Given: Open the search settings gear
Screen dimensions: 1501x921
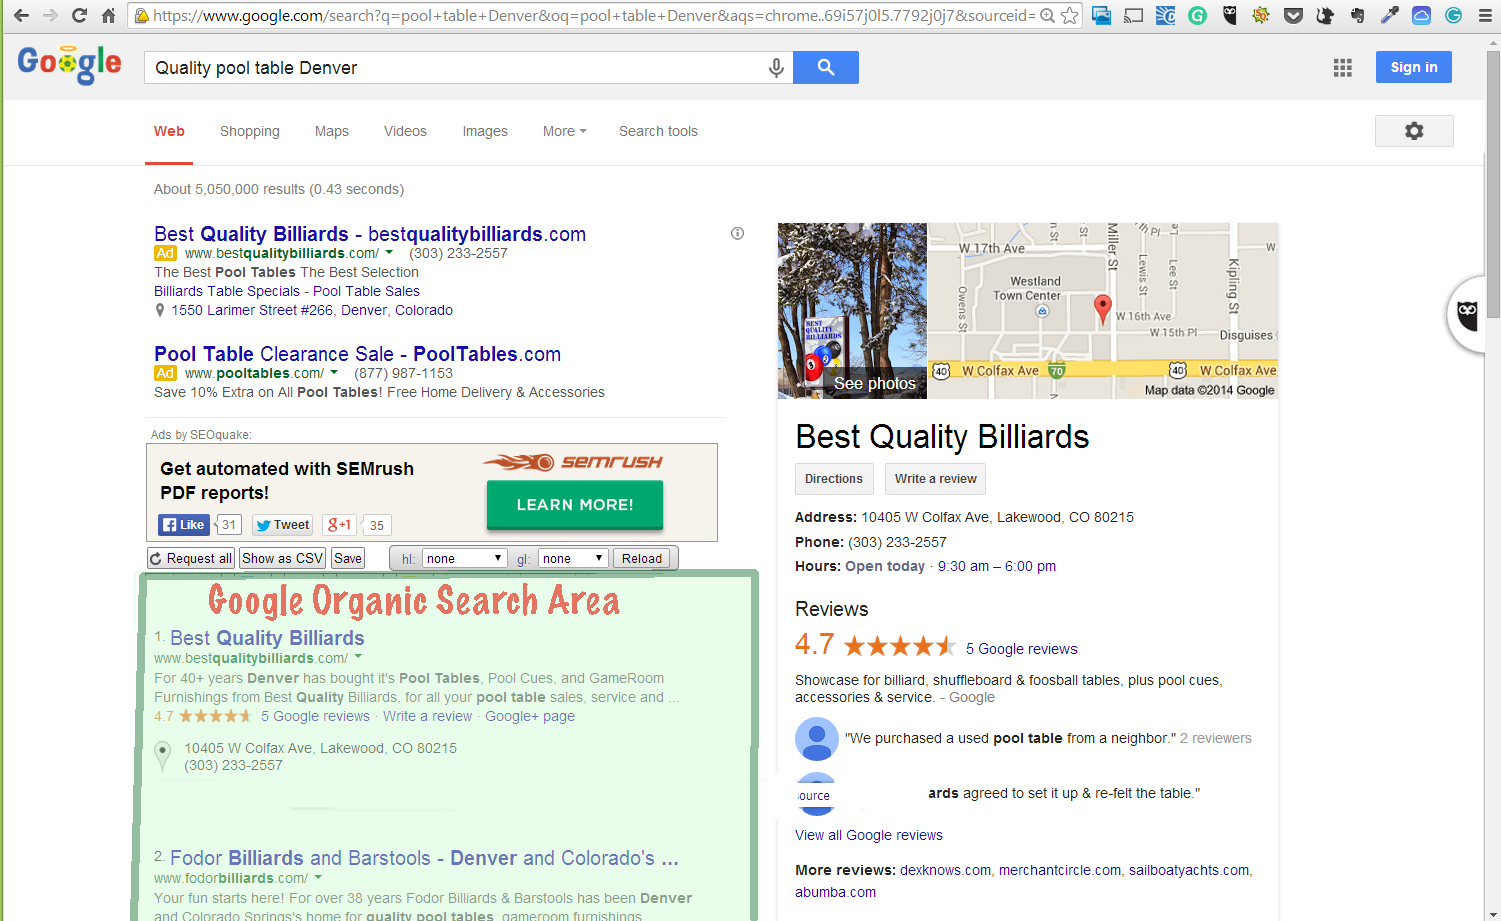Looking at the screenshot, I should pyautogui.click(x=1414, y=131).
